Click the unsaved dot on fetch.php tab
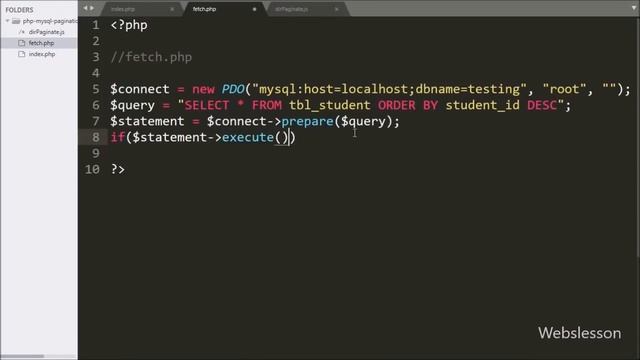This screenshot has width=640, height=360. (x=254, y=9)
